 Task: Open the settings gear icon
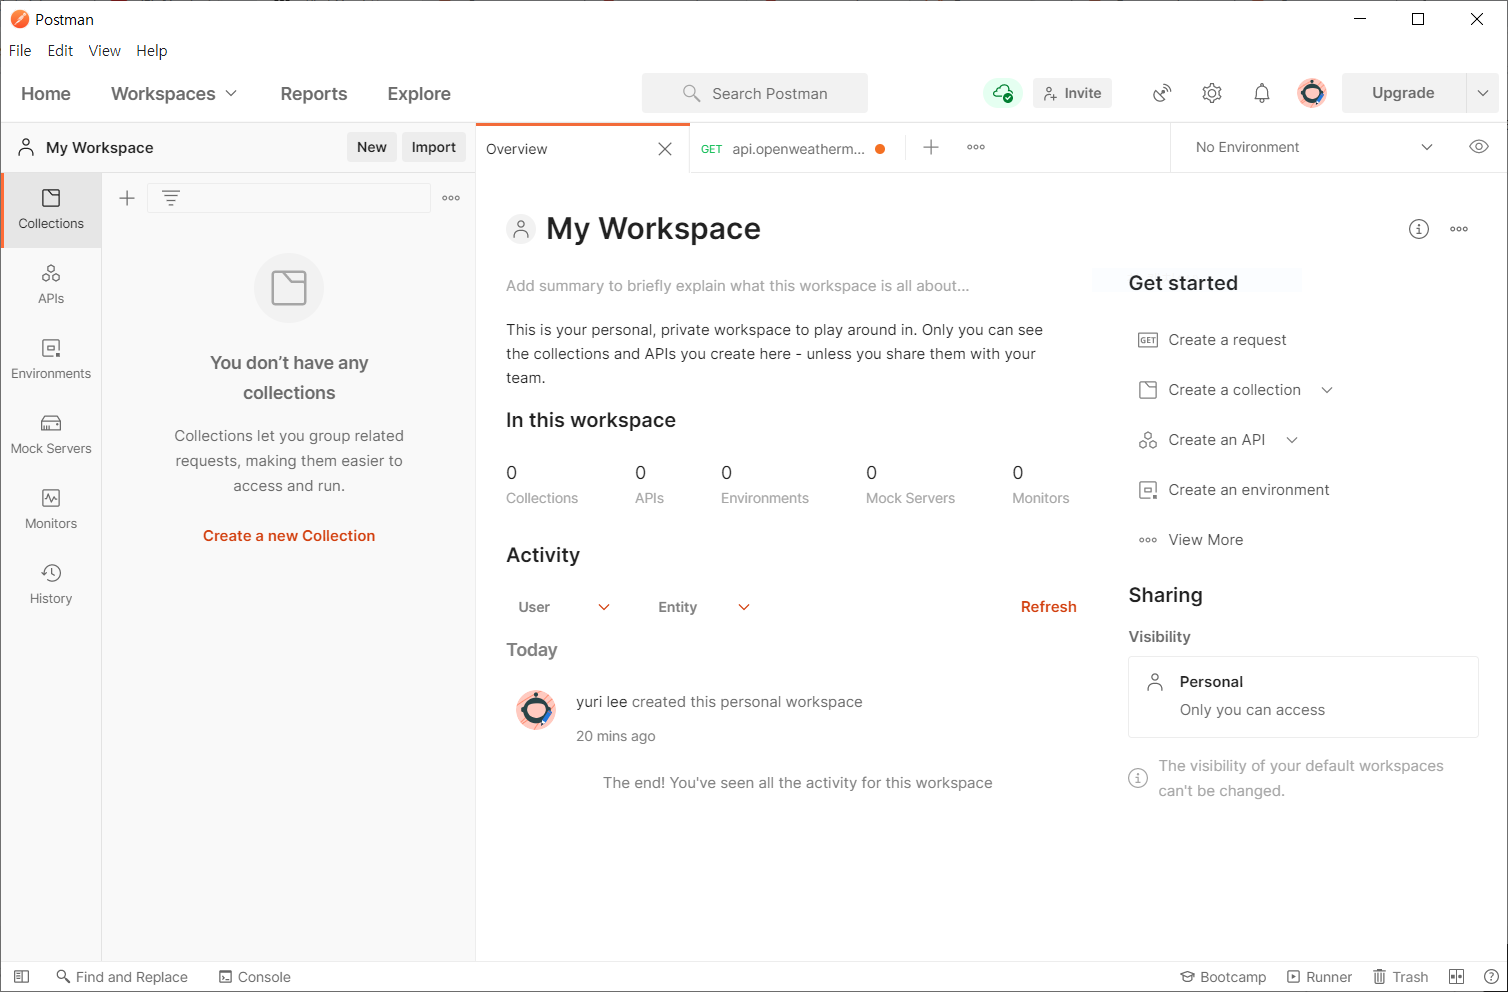click(1212, 93)
